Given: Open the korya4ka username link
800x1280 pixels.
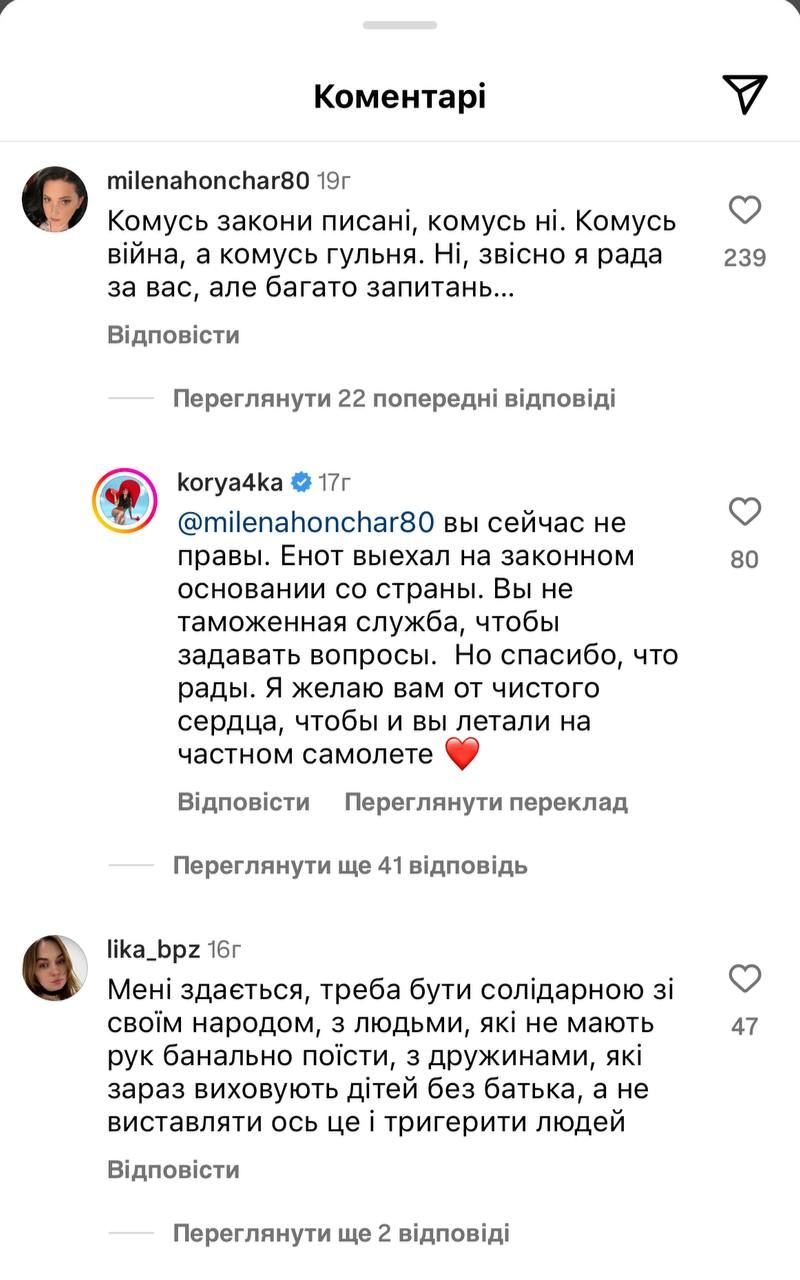Looking at the screenshot, I should tap(231, 483).
